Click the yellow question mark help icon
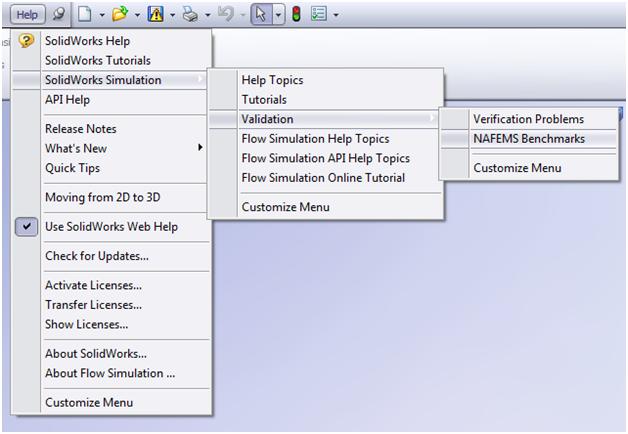 pyautogui.click(x=27, y=41)
